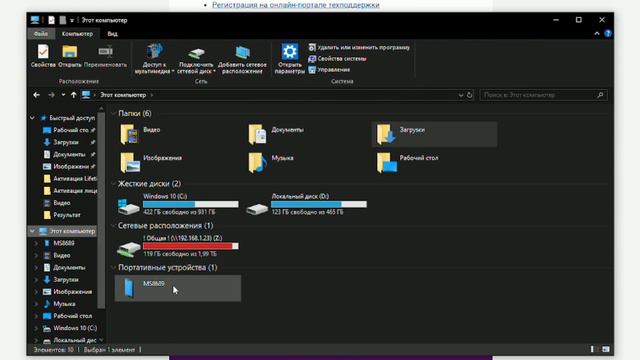
Task: Click the Manage (Управление) button
Action: (329, 69)
